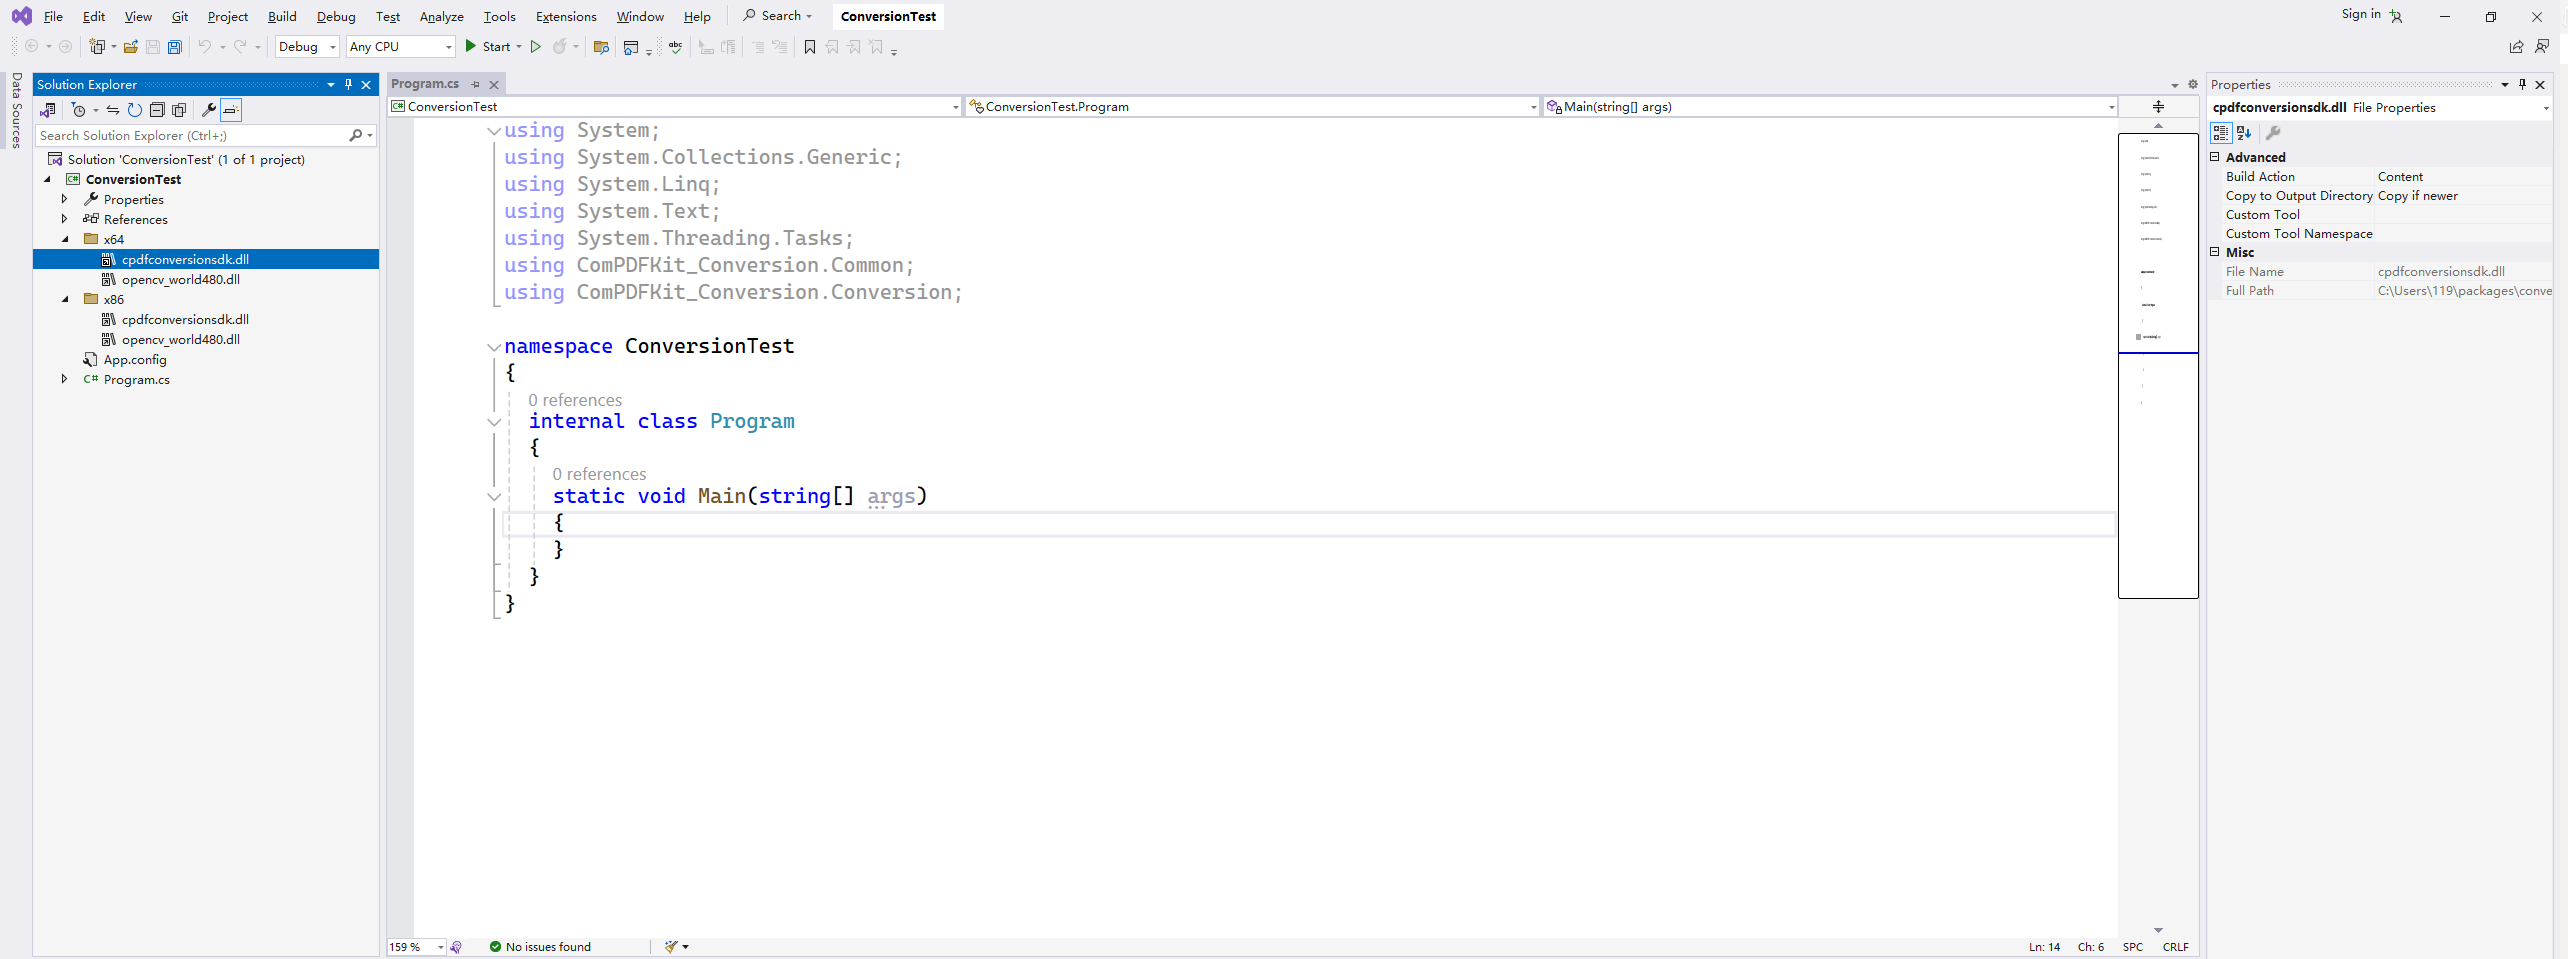The width and height of the screenshot is (2568, 959).
Task: Toggle Preview Selected Items in Solution Explorer
Action: click(231, 110)
